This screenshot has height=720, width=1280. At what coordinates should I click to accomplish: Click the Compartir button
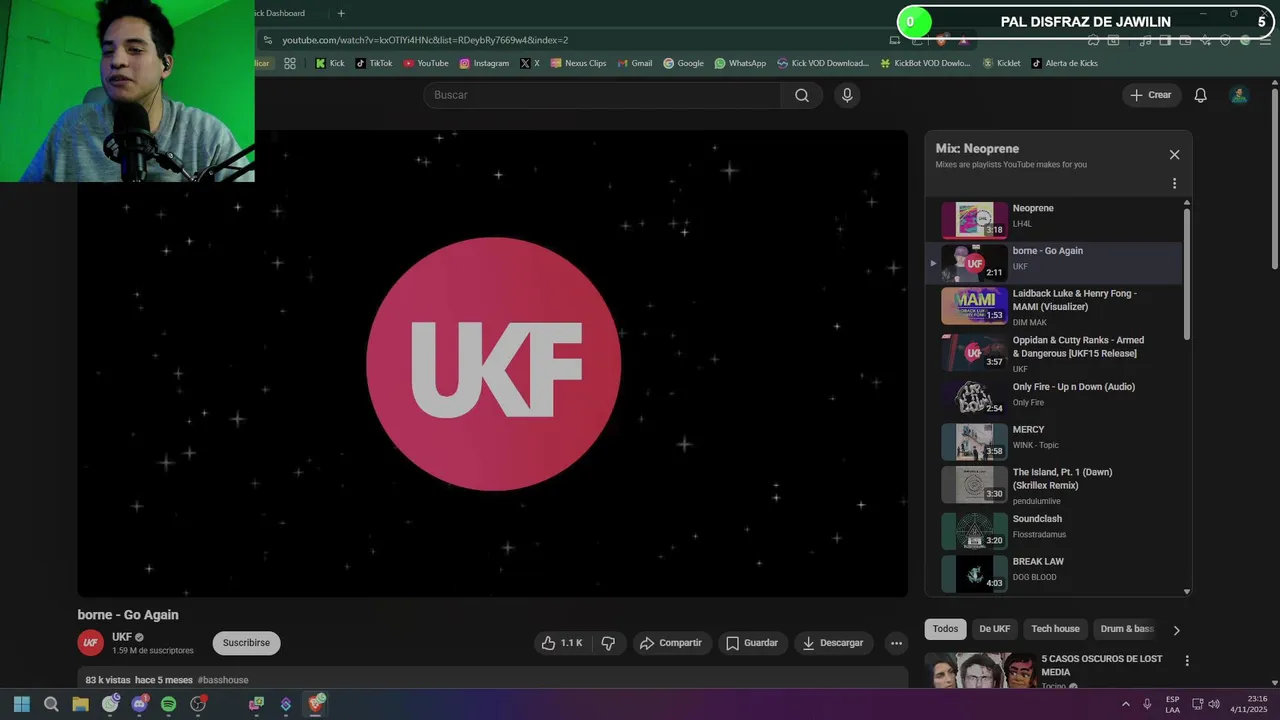671,643
